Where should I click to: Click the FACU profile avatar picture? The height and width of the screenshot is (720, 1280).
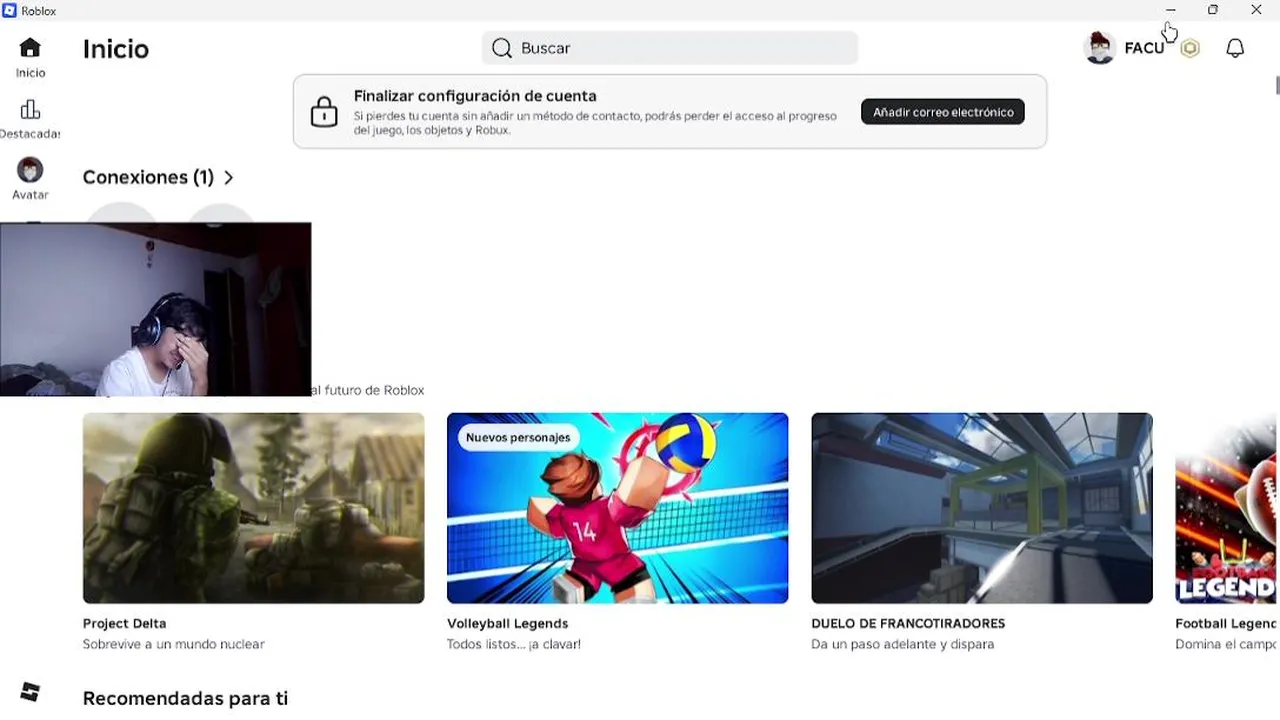[x=1100, y=48]
